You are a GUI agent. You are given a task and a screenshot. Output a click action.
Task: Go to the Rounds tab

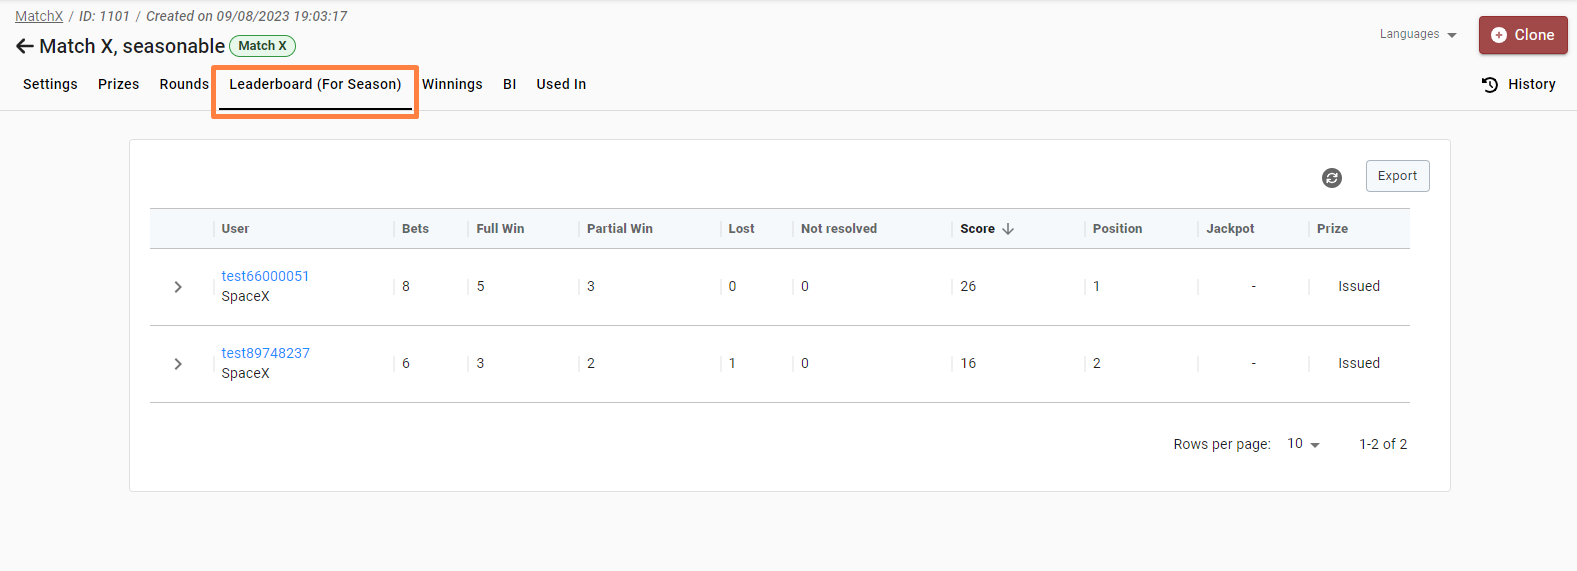pos(184,85)
